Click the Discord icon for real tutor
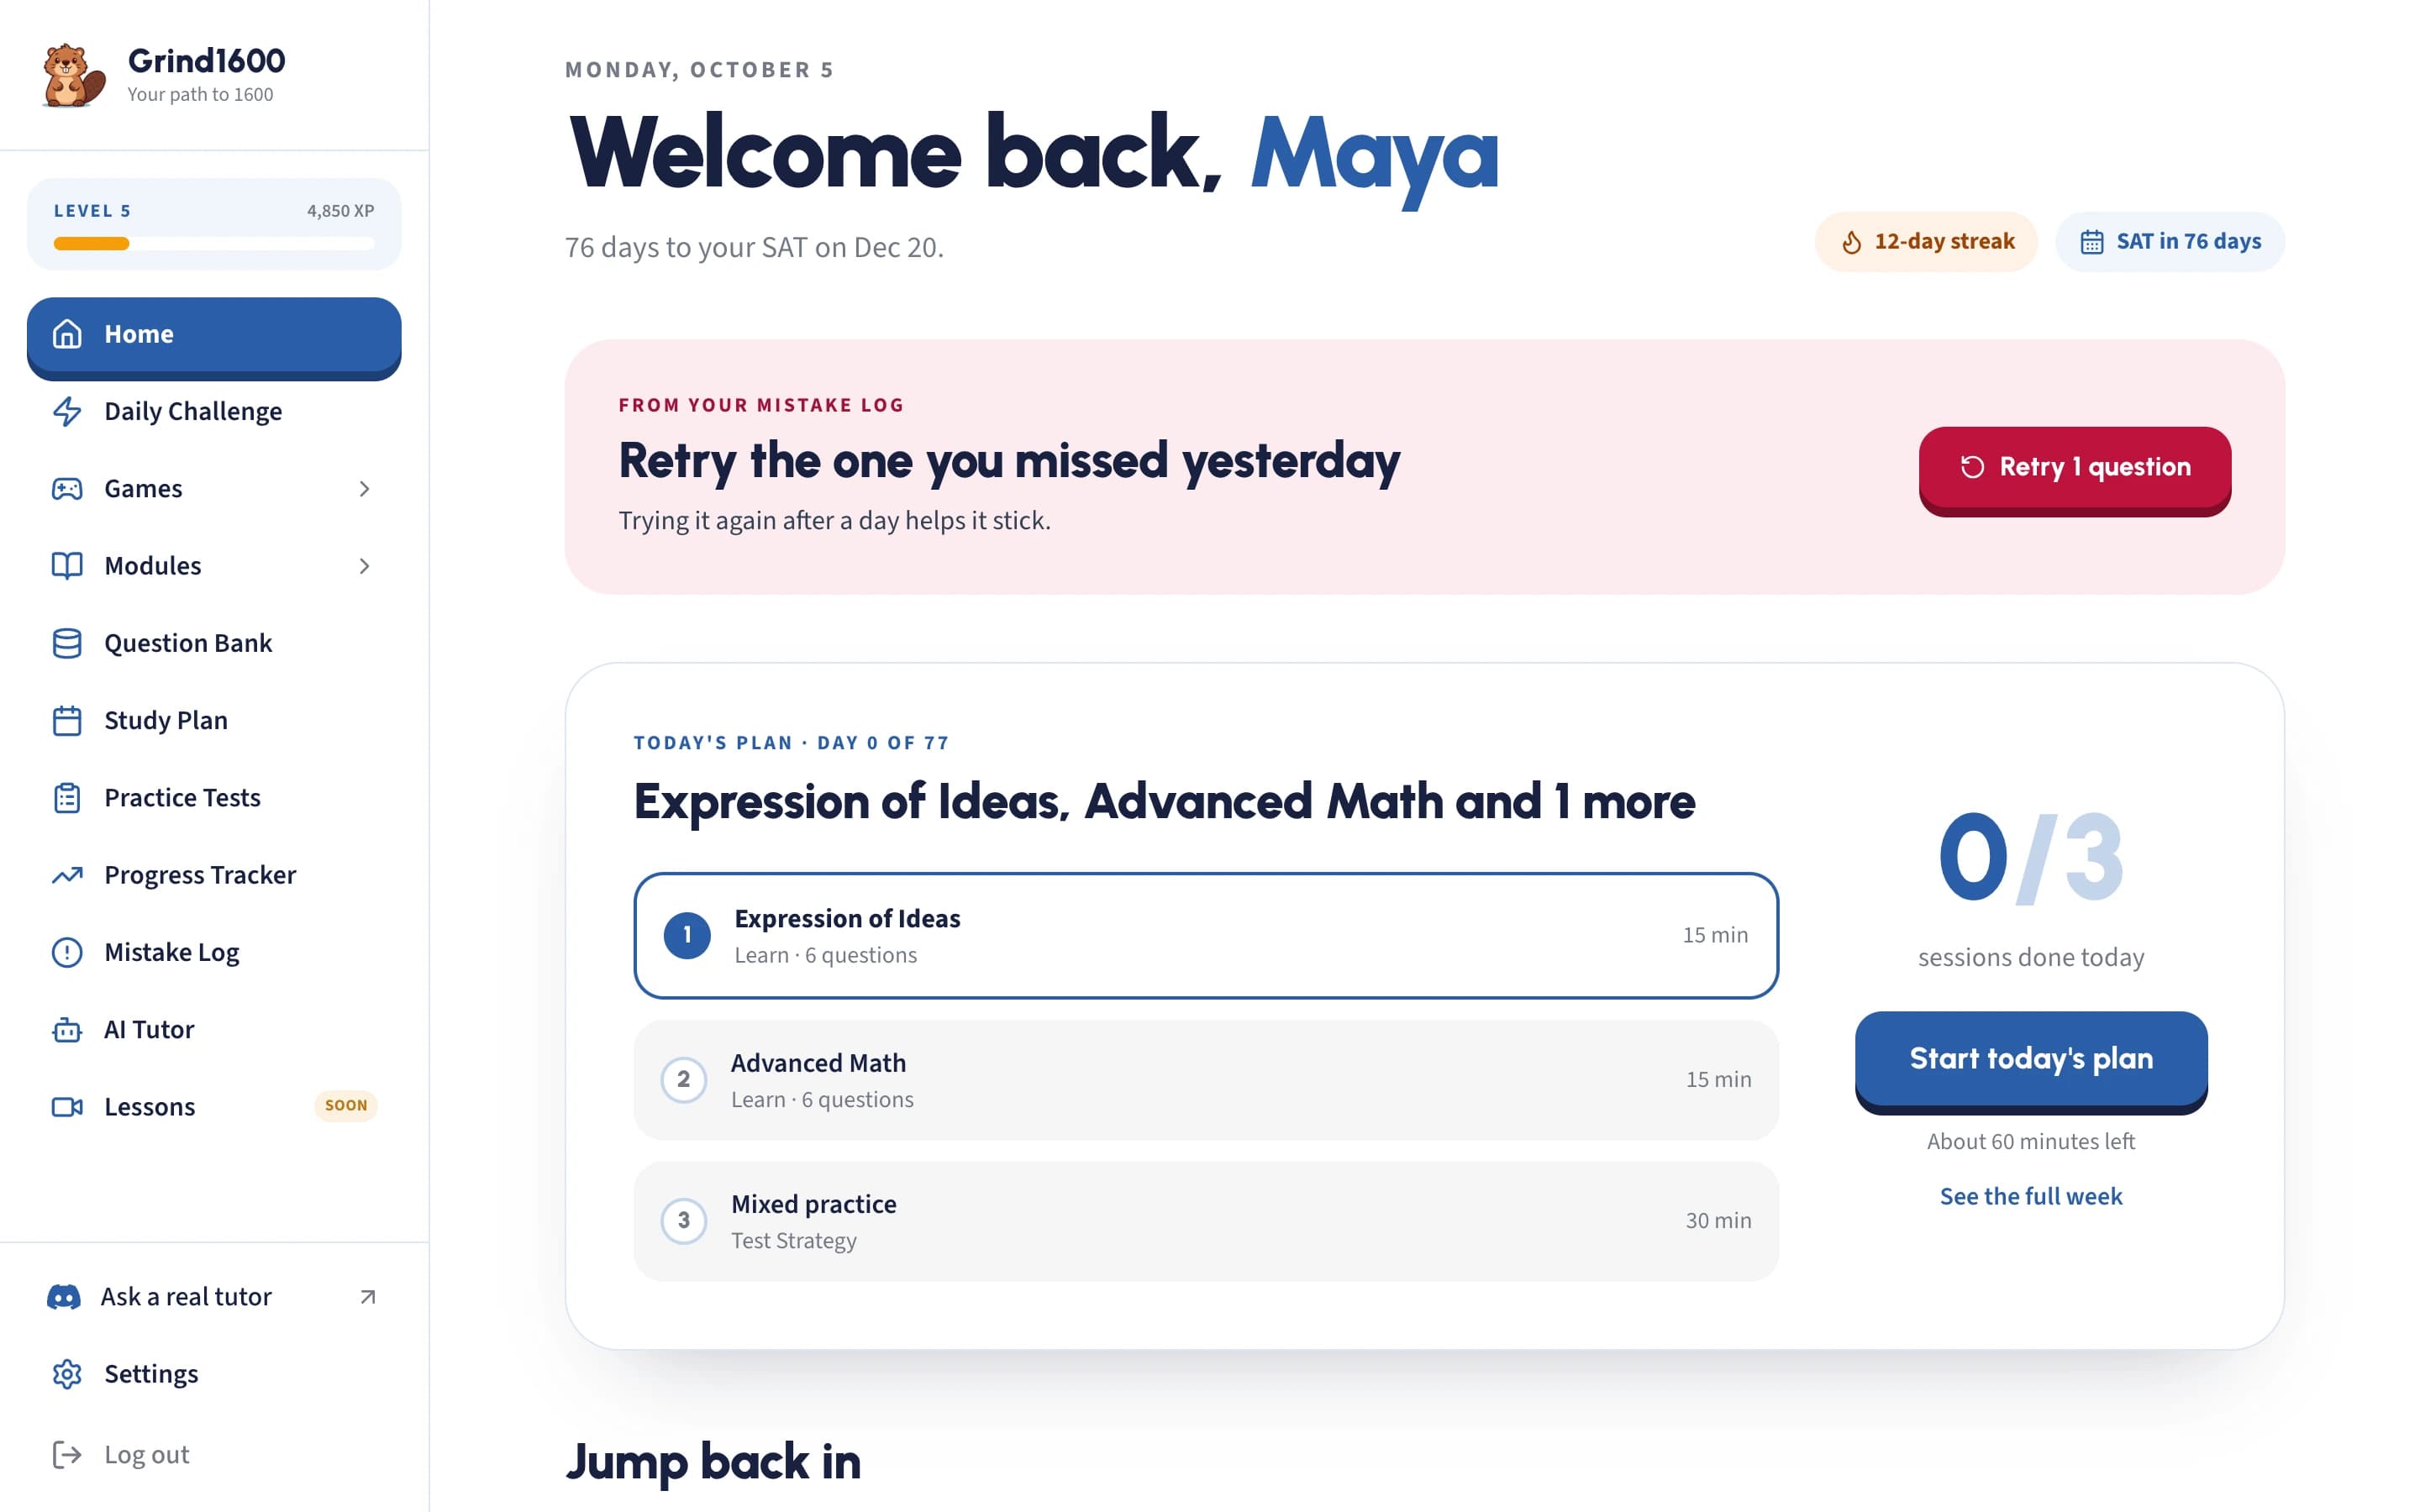This screenshot has height=1512, width=2420. 64,1297
